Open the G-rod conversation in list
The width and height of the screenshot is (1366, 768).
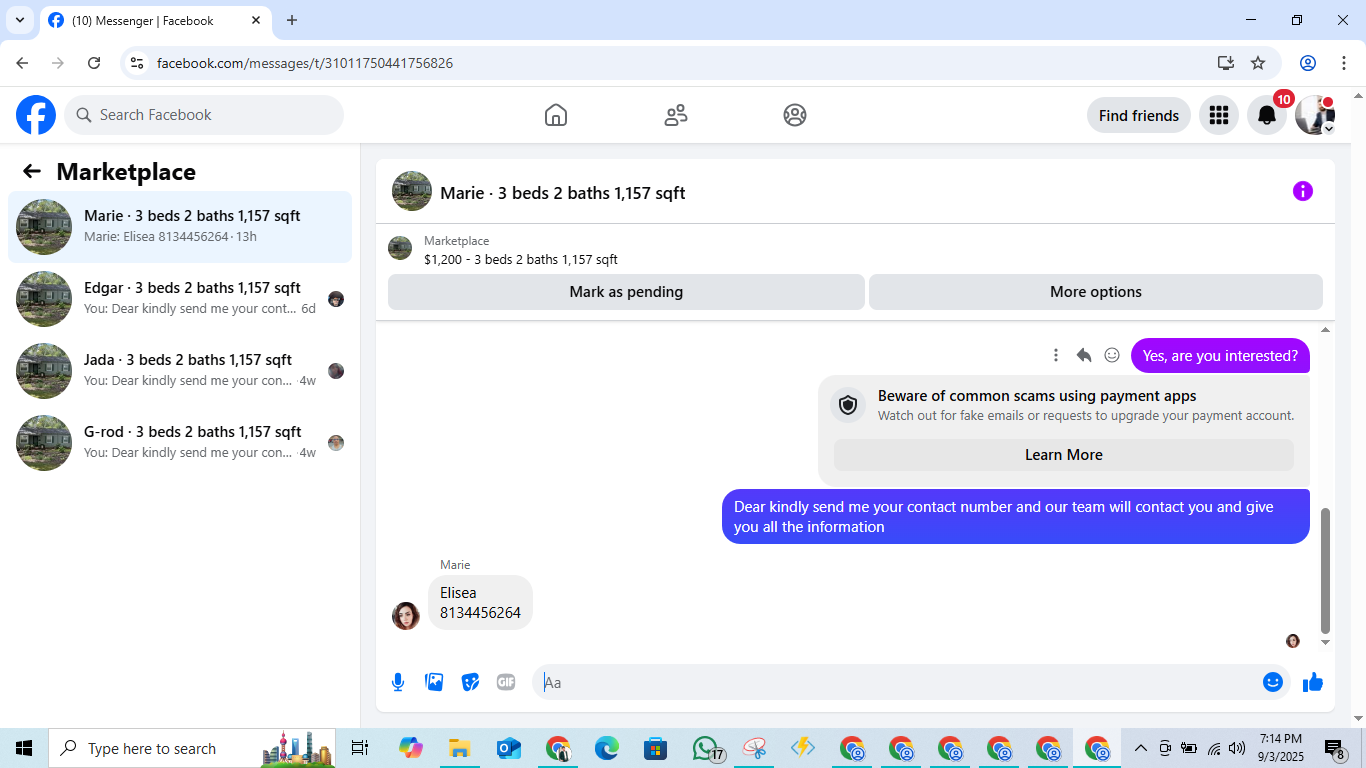tap(180, 443)
